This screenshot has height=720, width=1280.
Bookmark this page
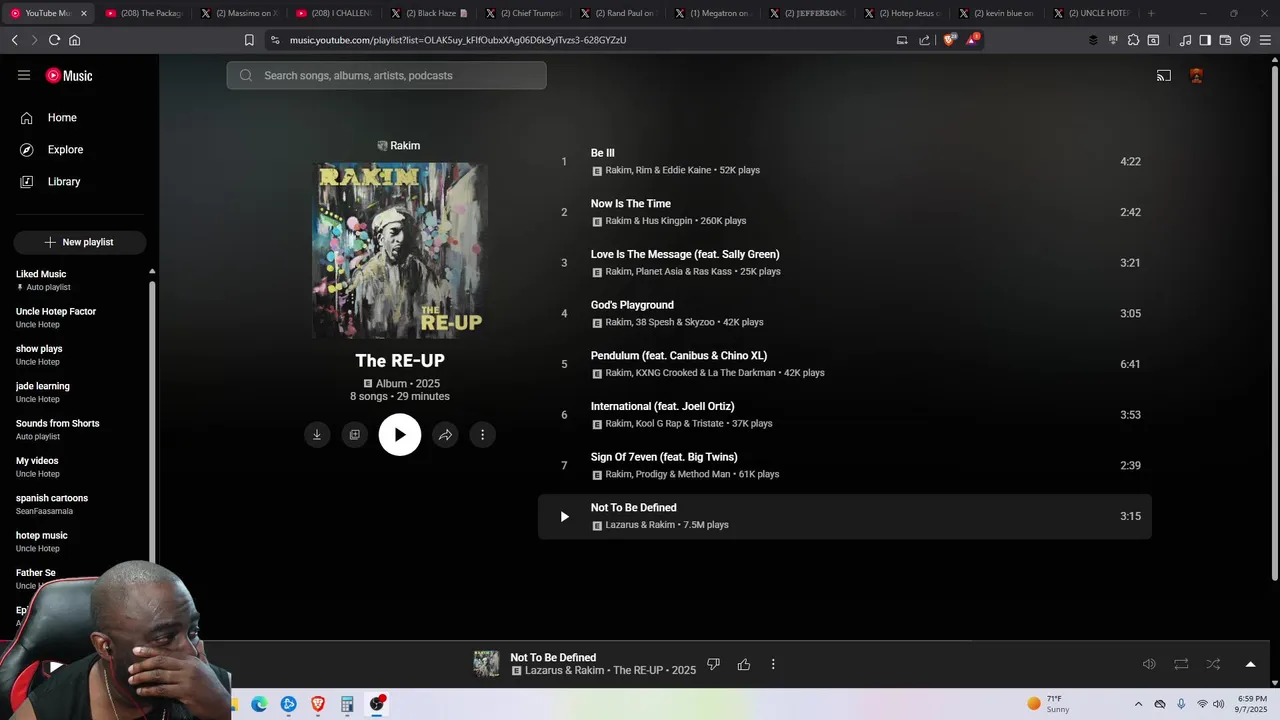click(x=249, y=40)
